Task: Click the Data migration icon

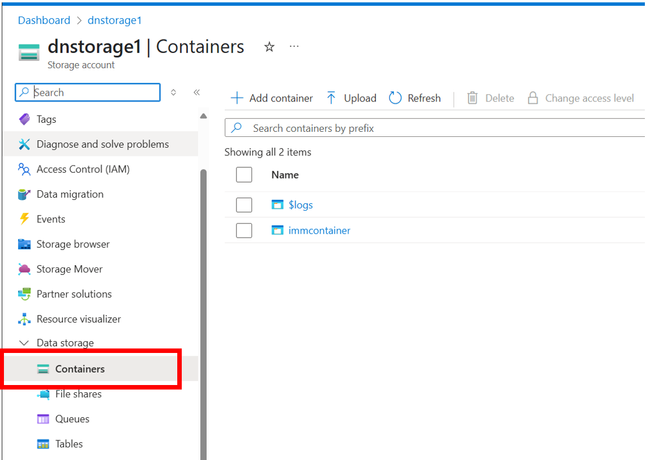Action: tap(24, 194)
